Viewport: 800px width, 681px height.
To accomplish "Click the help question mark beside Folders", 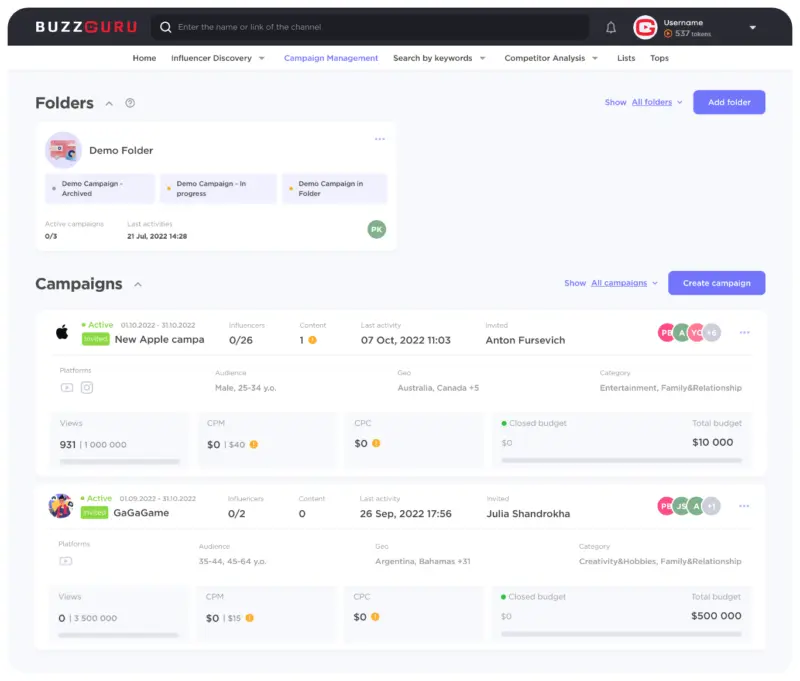I will [130, 103].
